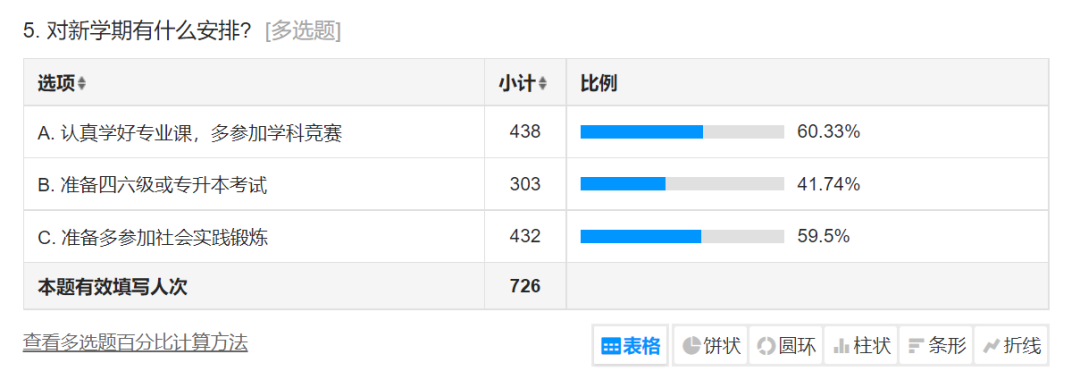Sort by 小计 column arrows
Screen dimensions: 1080x388
pyautogui.click(x=543, y=83)
